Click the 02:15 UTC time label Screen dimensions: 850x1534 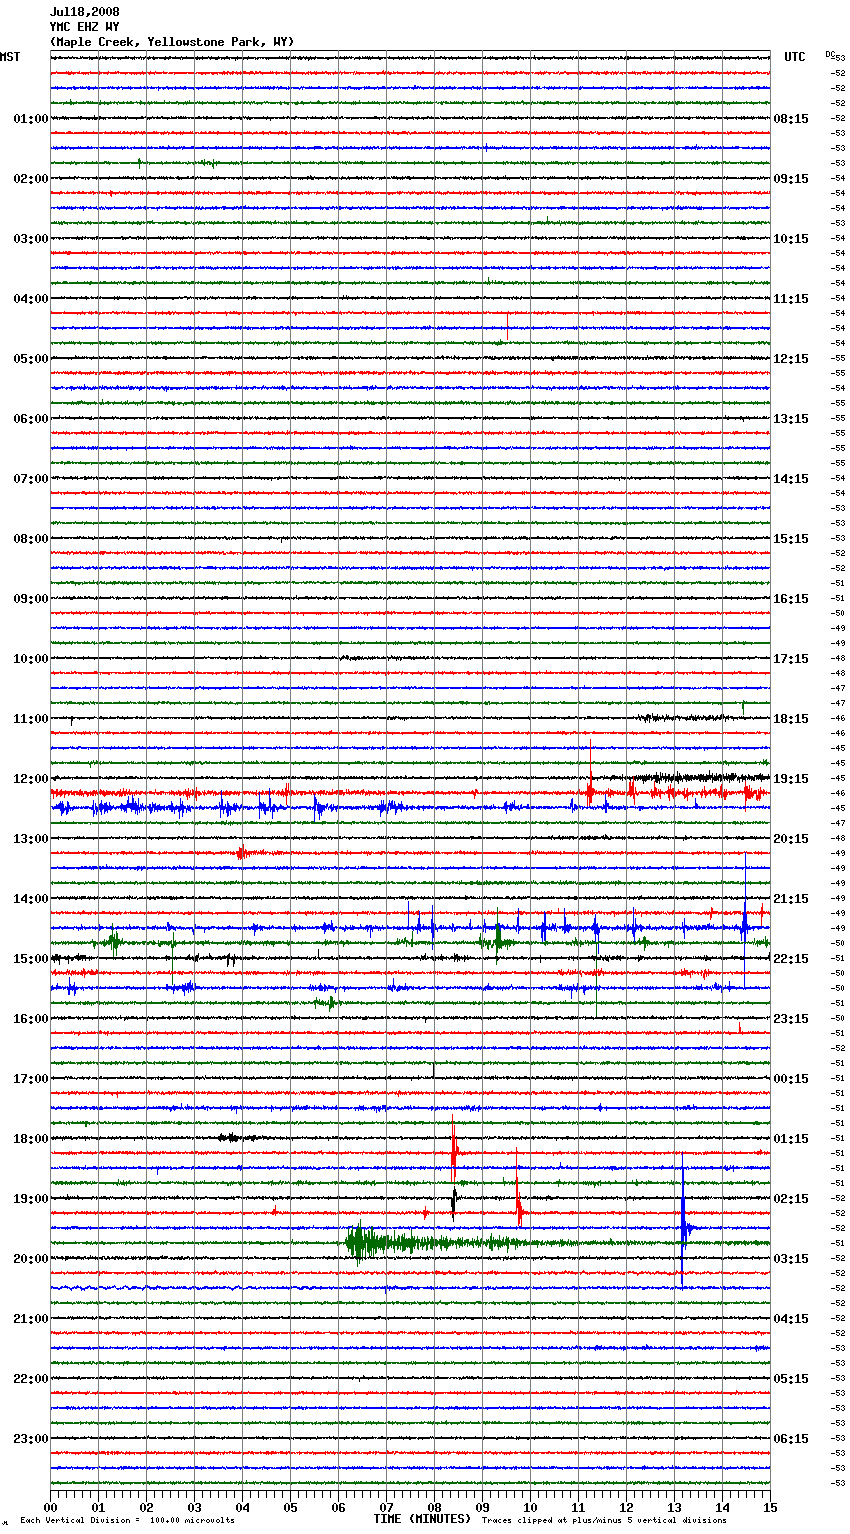(791, 1199)
